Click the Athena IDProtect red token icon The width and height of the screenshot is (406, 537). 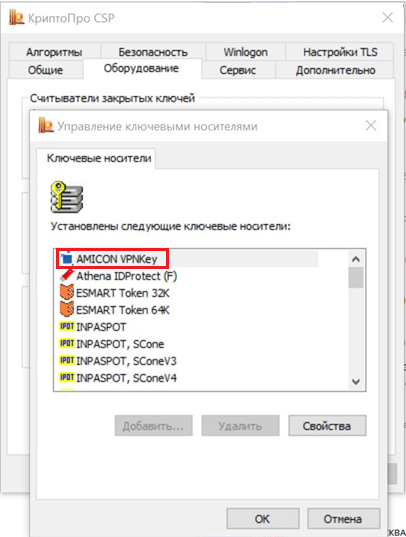[67, 275]
